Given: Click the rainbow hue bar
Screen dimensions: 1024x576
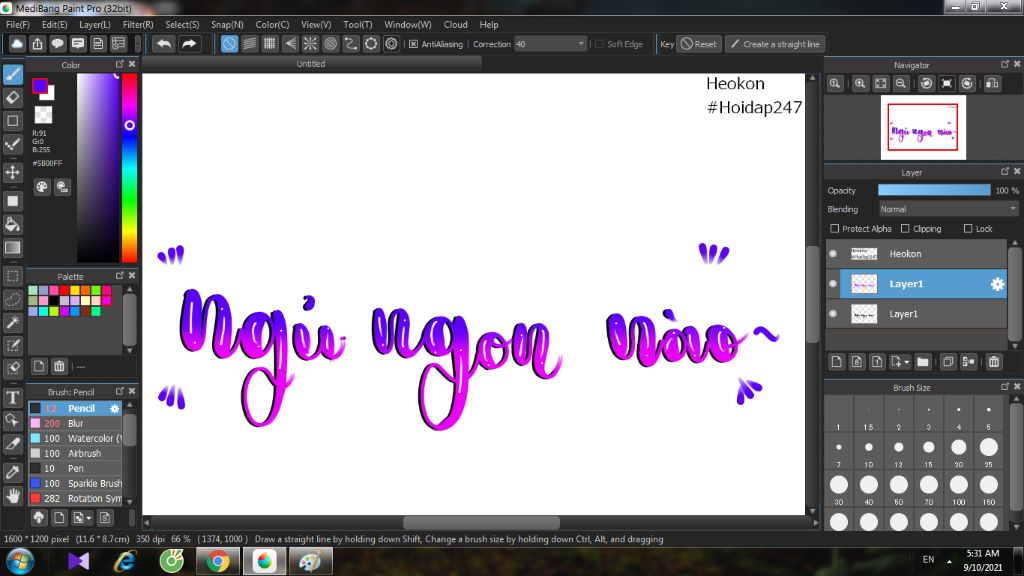Looking at the screenshot, I should tap(129, 168).
